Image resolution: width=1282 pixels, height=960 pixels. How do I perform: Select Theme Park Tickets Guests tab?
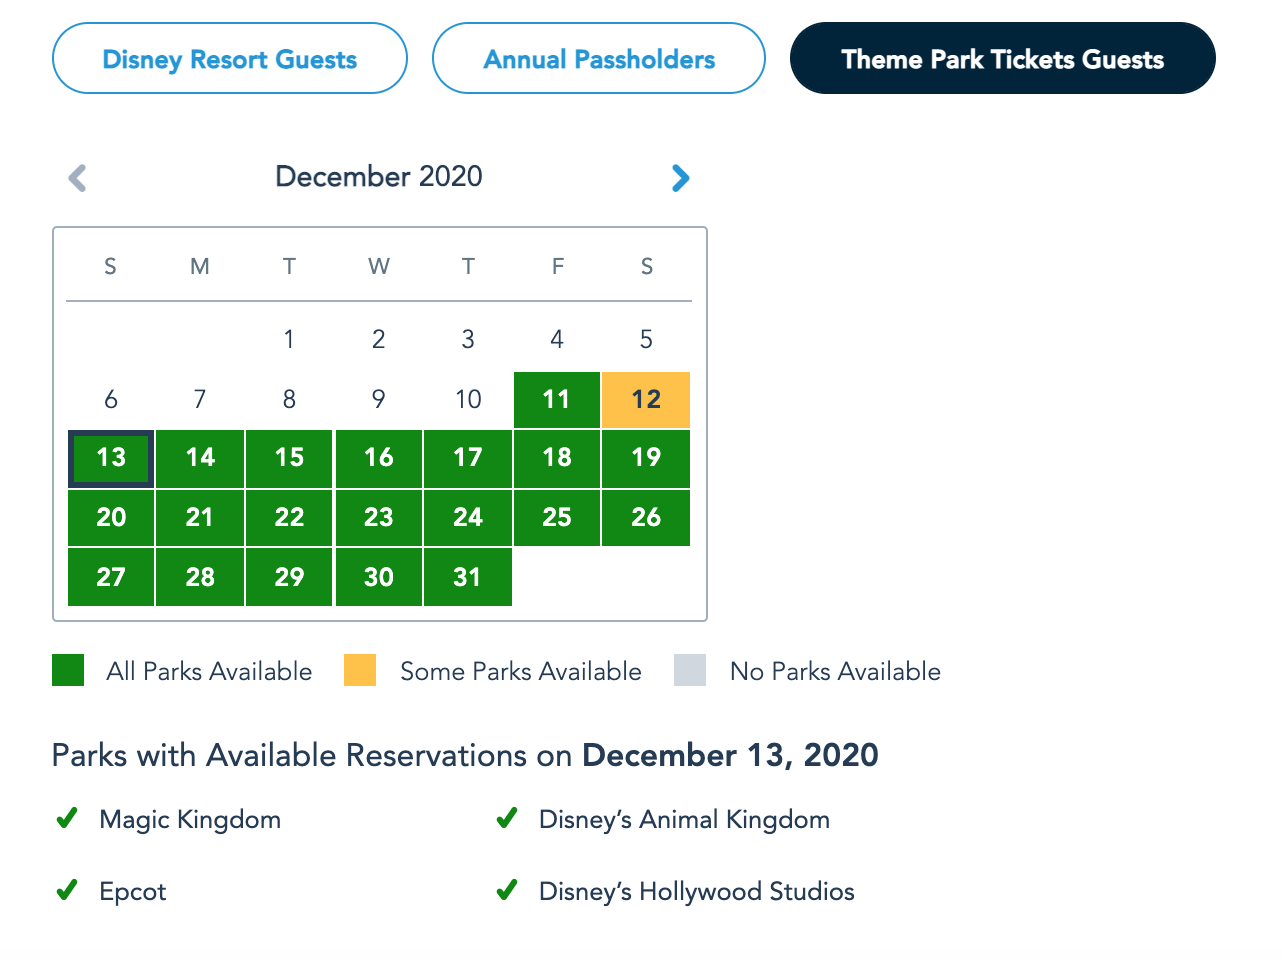1002,59
